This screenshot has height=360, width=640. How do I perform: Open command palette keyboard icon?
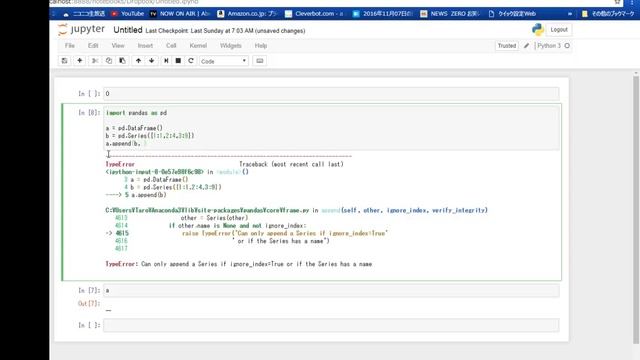[x=260, y=61]
